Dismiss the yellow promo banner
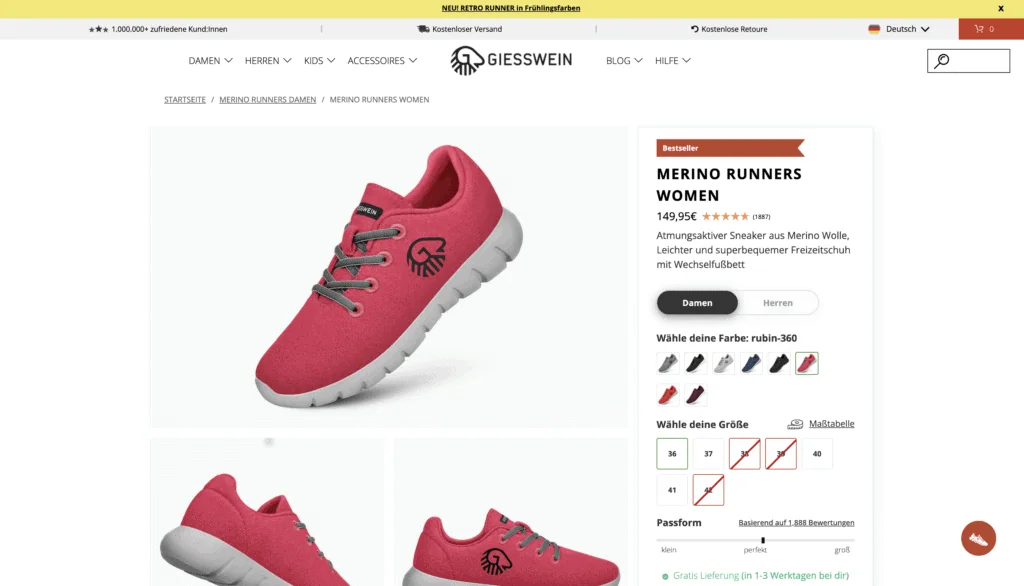 click(1000, 8)
